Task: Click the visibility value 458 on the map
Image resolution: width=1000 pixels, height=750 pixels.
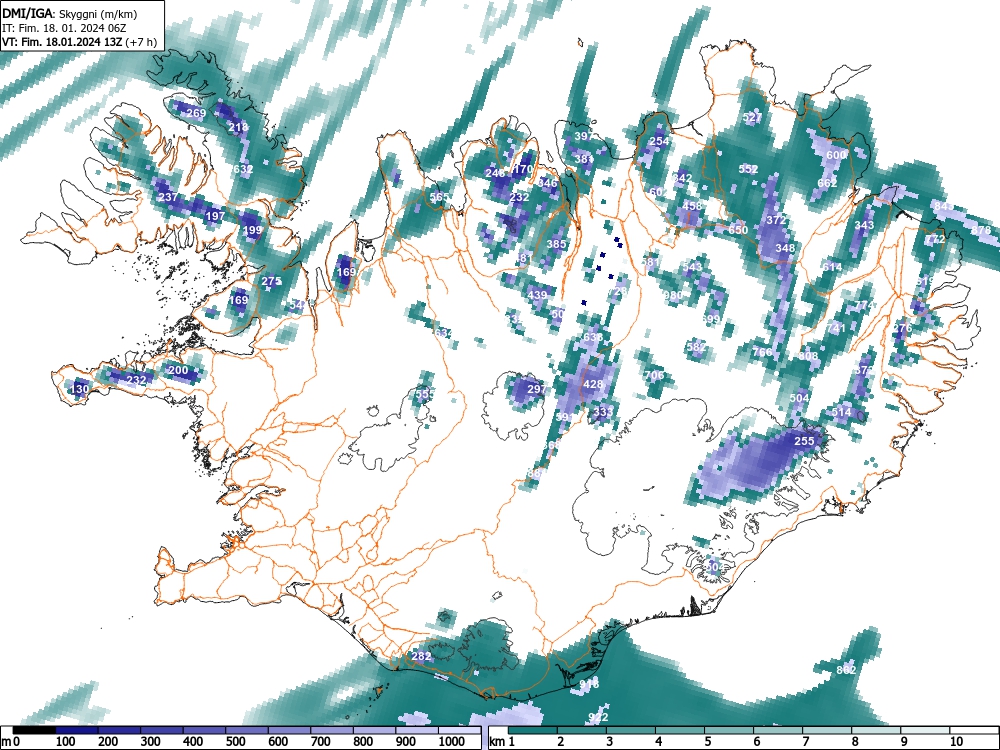Action: [692, 206]
